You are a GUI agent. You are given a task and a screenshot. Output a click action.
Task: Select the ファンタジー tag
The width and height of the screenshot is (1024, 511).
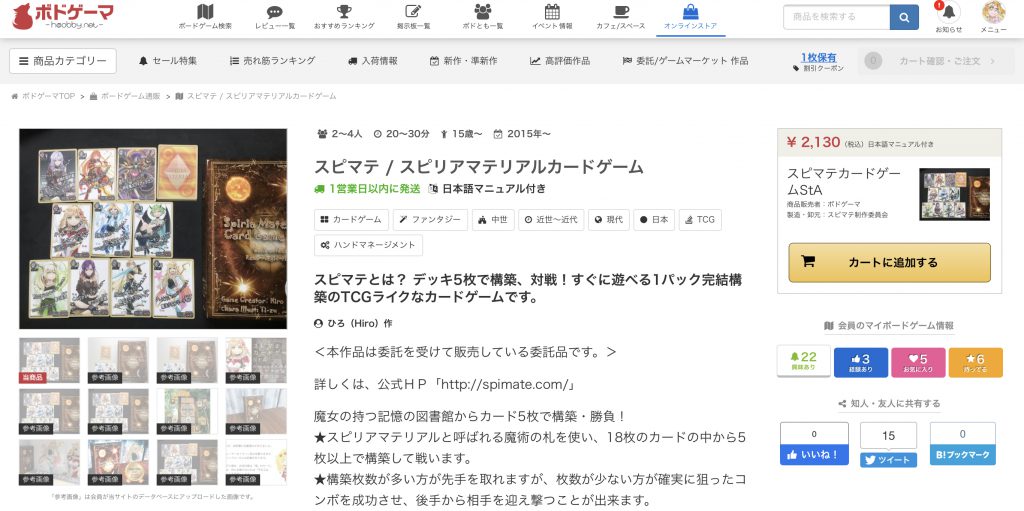coord(430,220)
